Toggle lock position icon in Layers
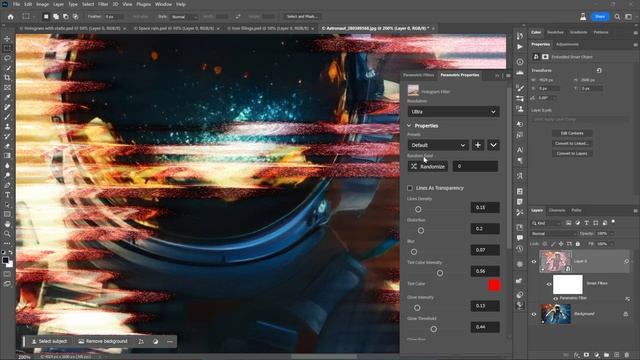This screenshot has width=640, height=360. 561,244
